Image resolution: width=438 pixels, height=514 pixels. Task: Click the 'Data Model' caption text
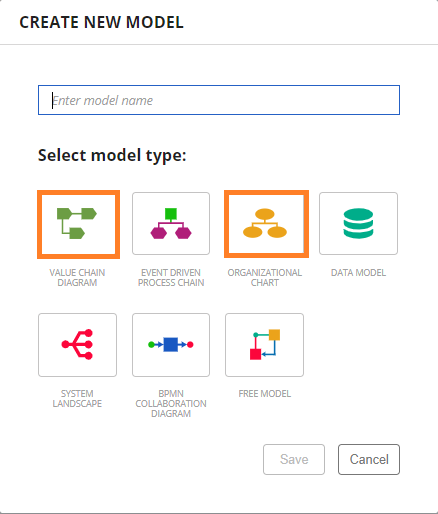click(358, 273)
